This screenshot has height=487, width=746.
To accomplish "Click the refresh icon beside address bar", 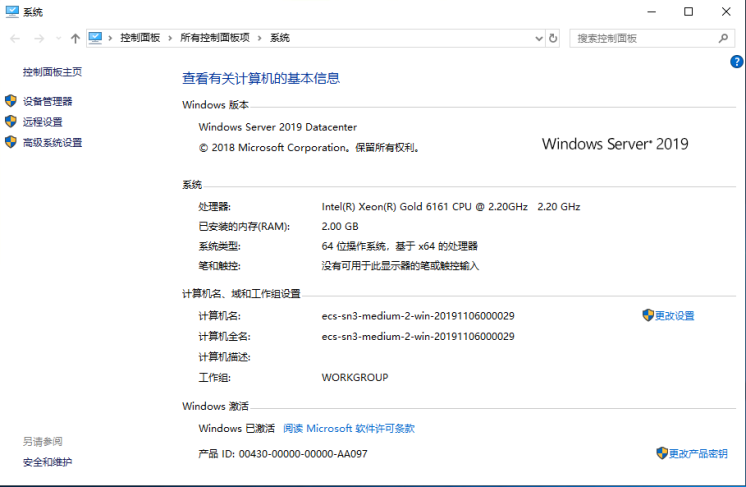I will pyautogui.click(x=552, y=38).
